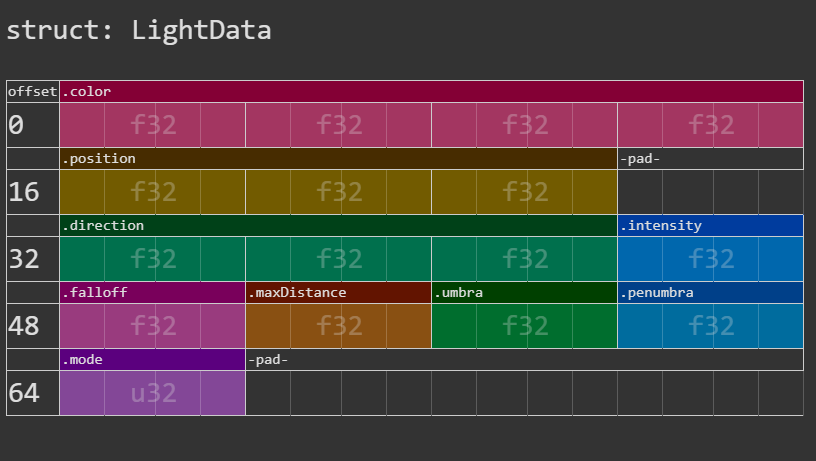Click the blue f32 cell under .intensity
Screen dimensions: 816x461
click(710, 259)
